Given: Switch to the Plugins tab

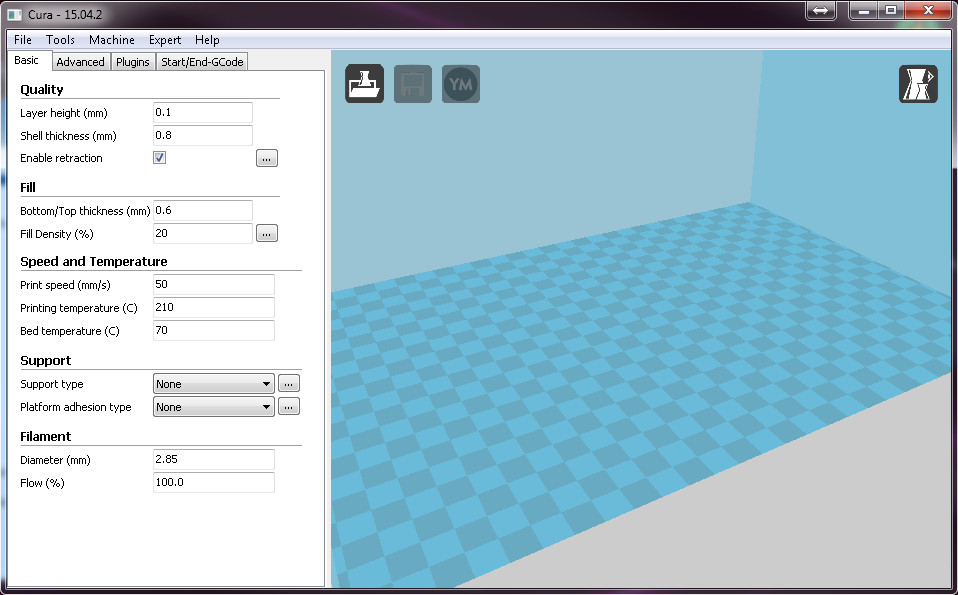Looking at the screenshot, I should [133, 62].
